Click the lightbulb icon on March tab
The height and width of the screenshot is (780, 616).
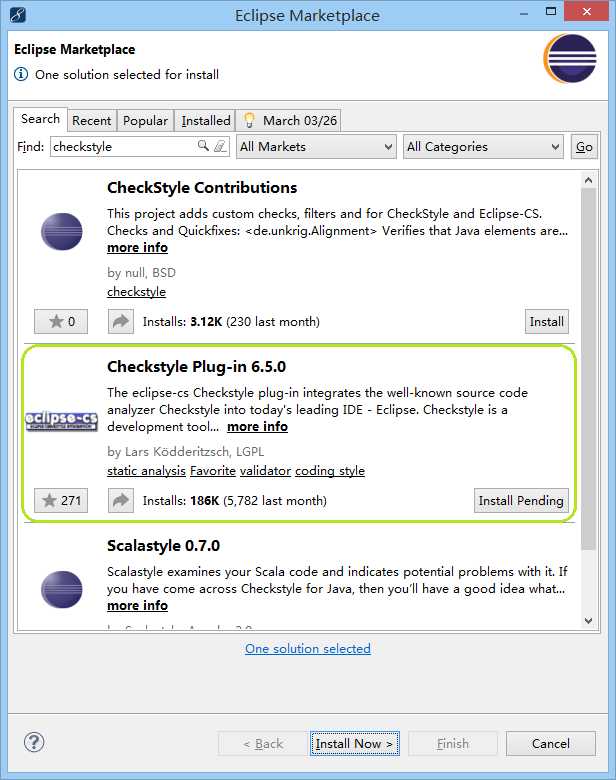(x=249, y=120)
